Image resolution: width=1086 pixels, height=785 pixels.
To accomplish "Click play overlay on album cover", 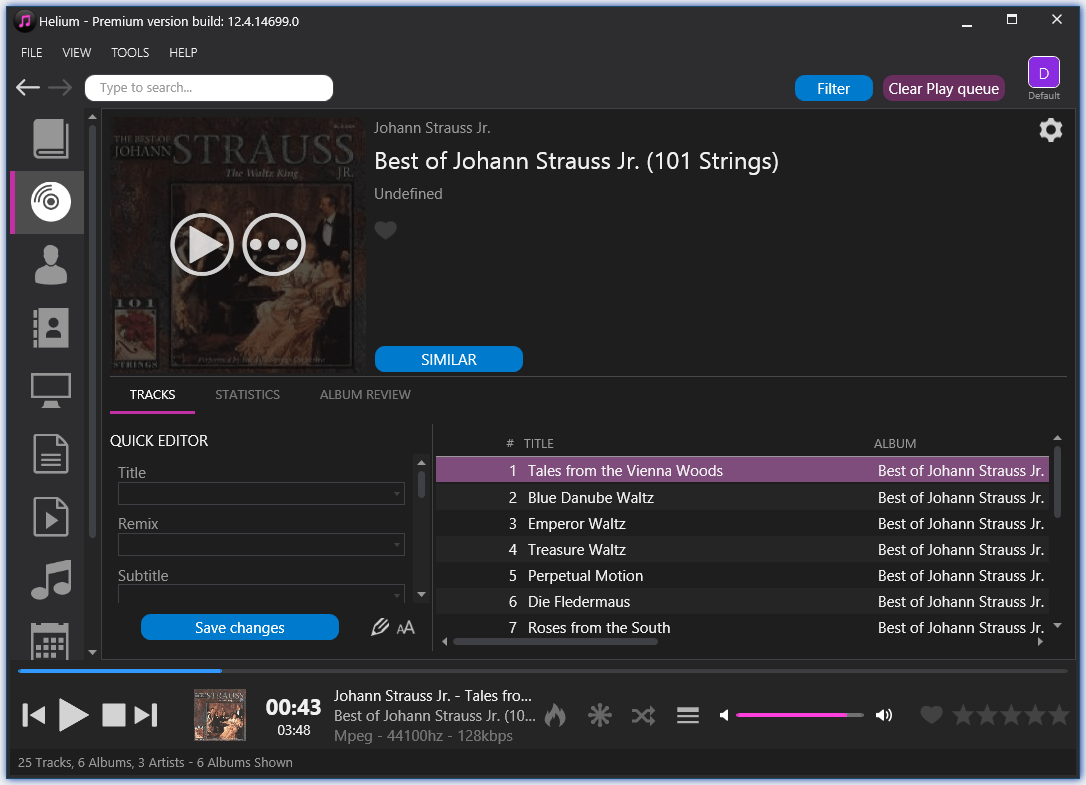I will pos(202,245).
